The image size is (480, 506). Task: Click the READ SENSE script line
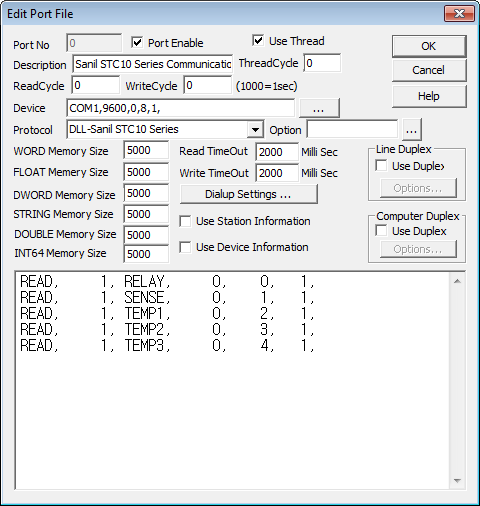167,297
